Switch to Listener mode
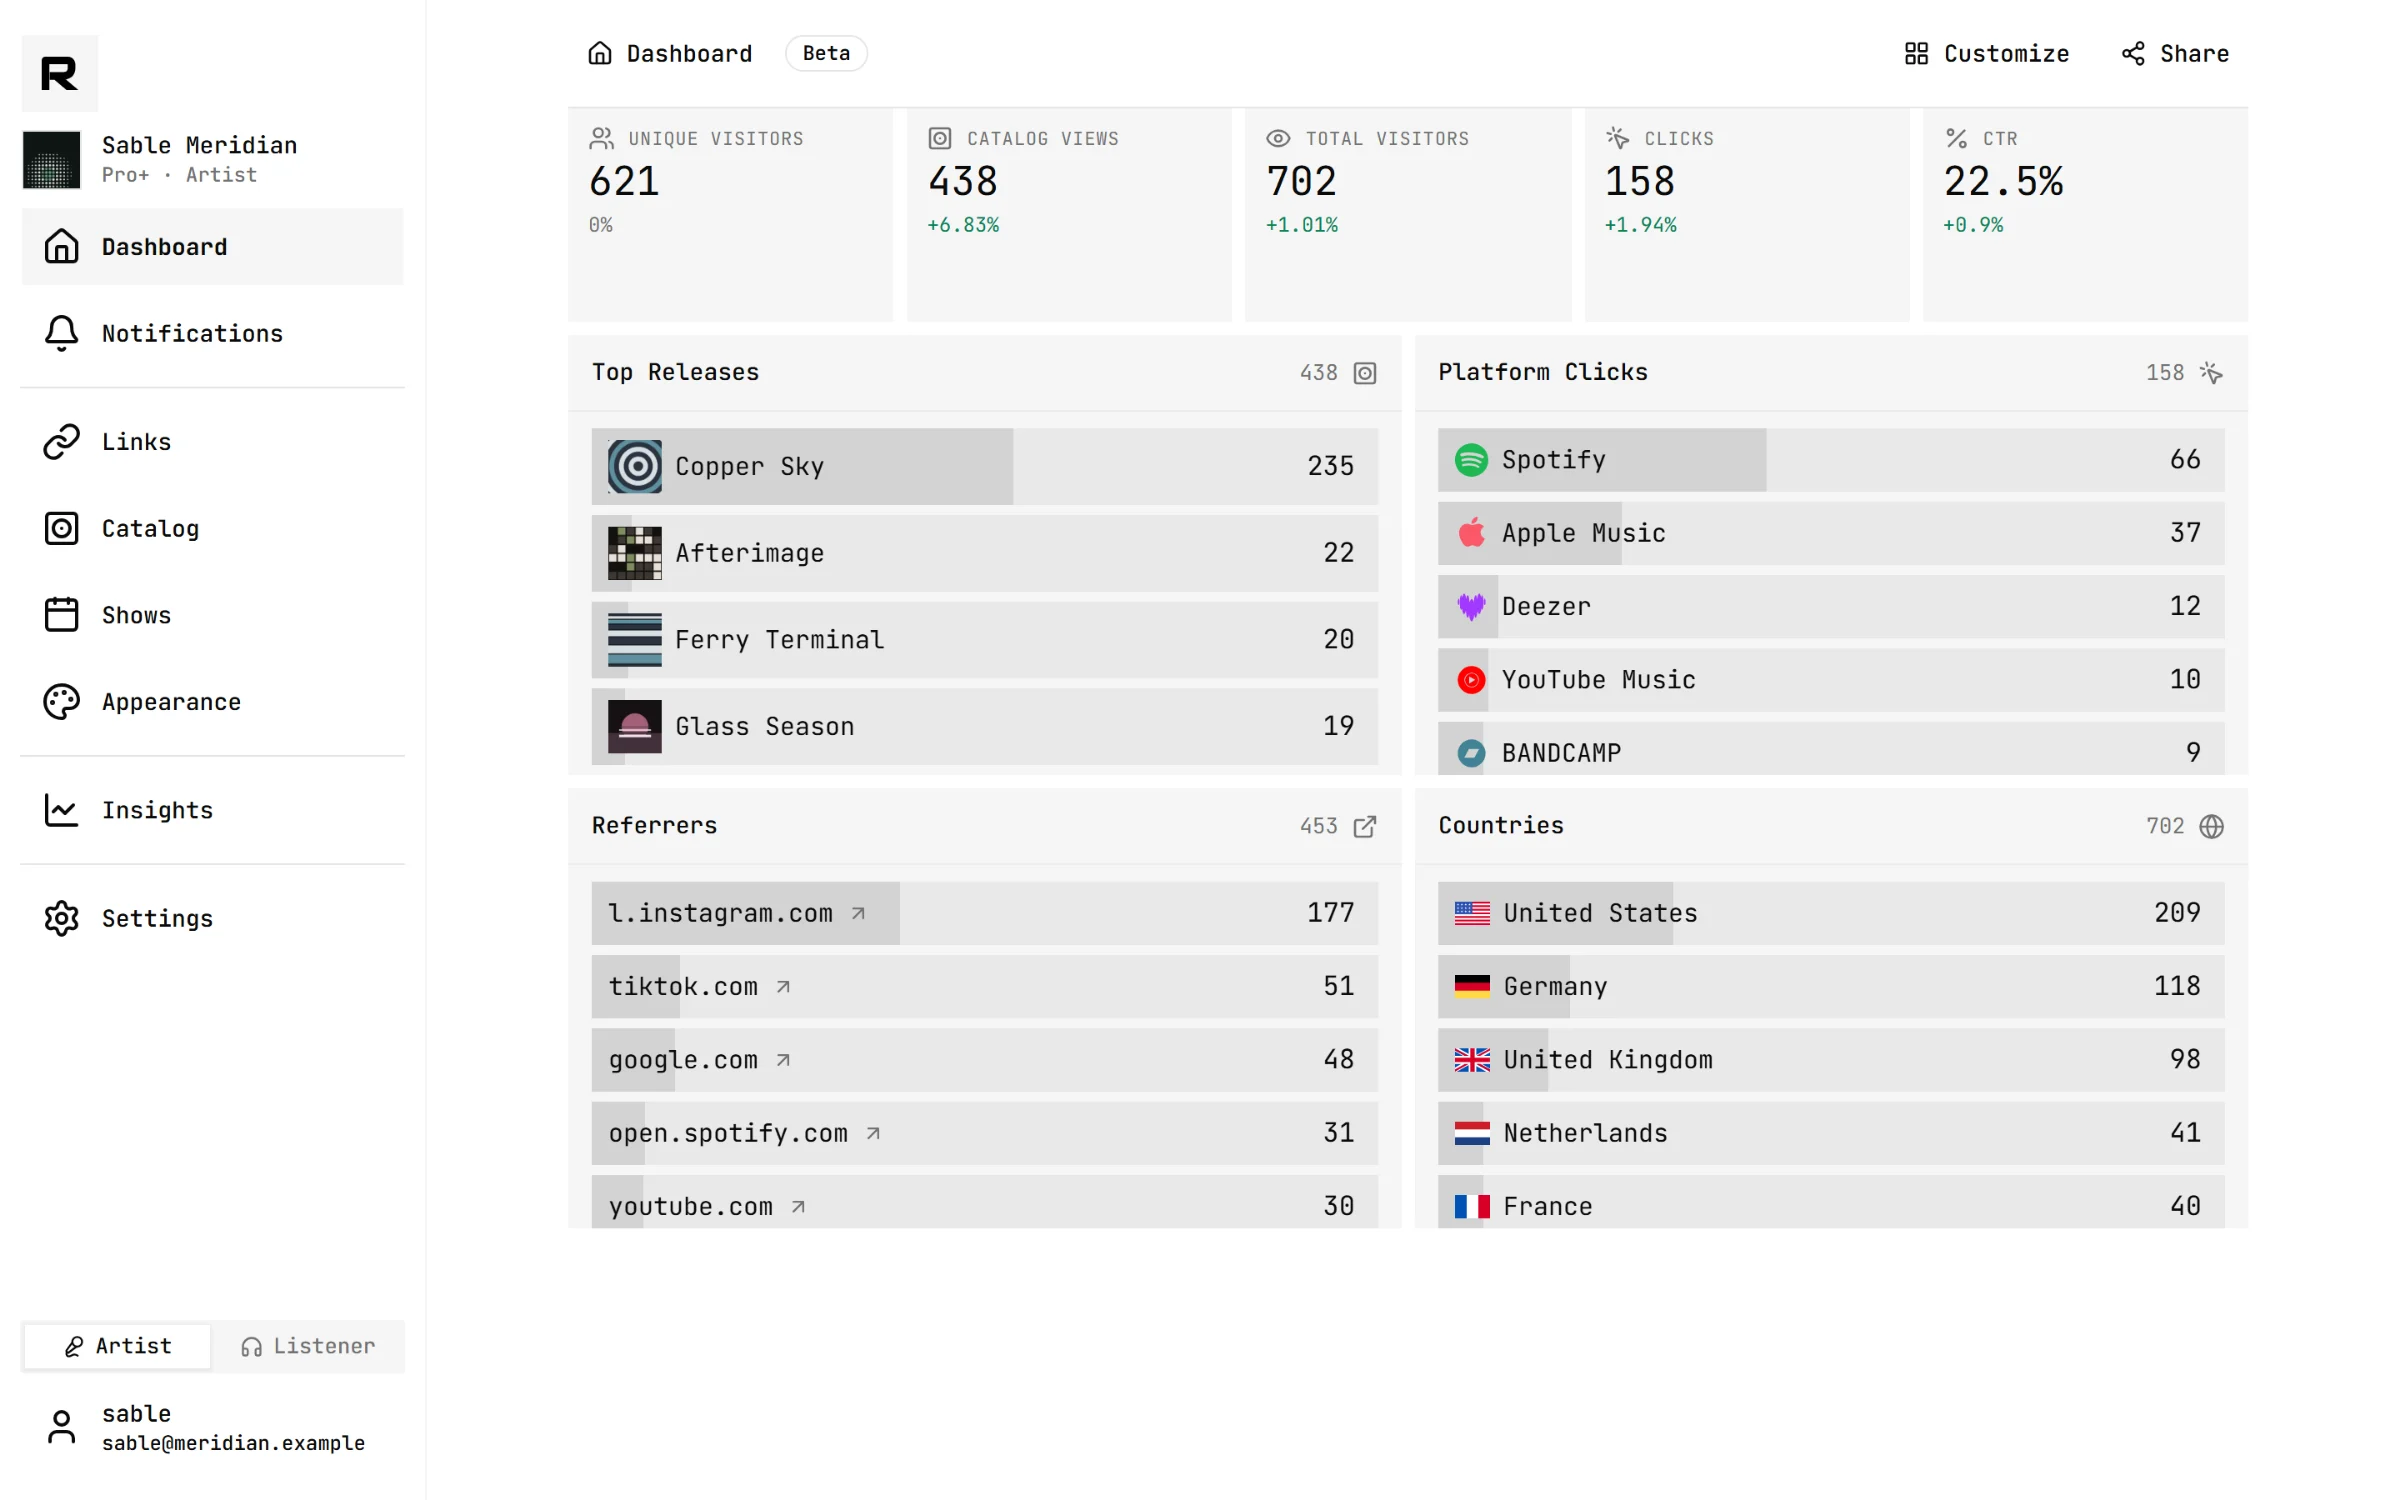This screenshot has width=2400, height=1500. tap(307, 1346)
